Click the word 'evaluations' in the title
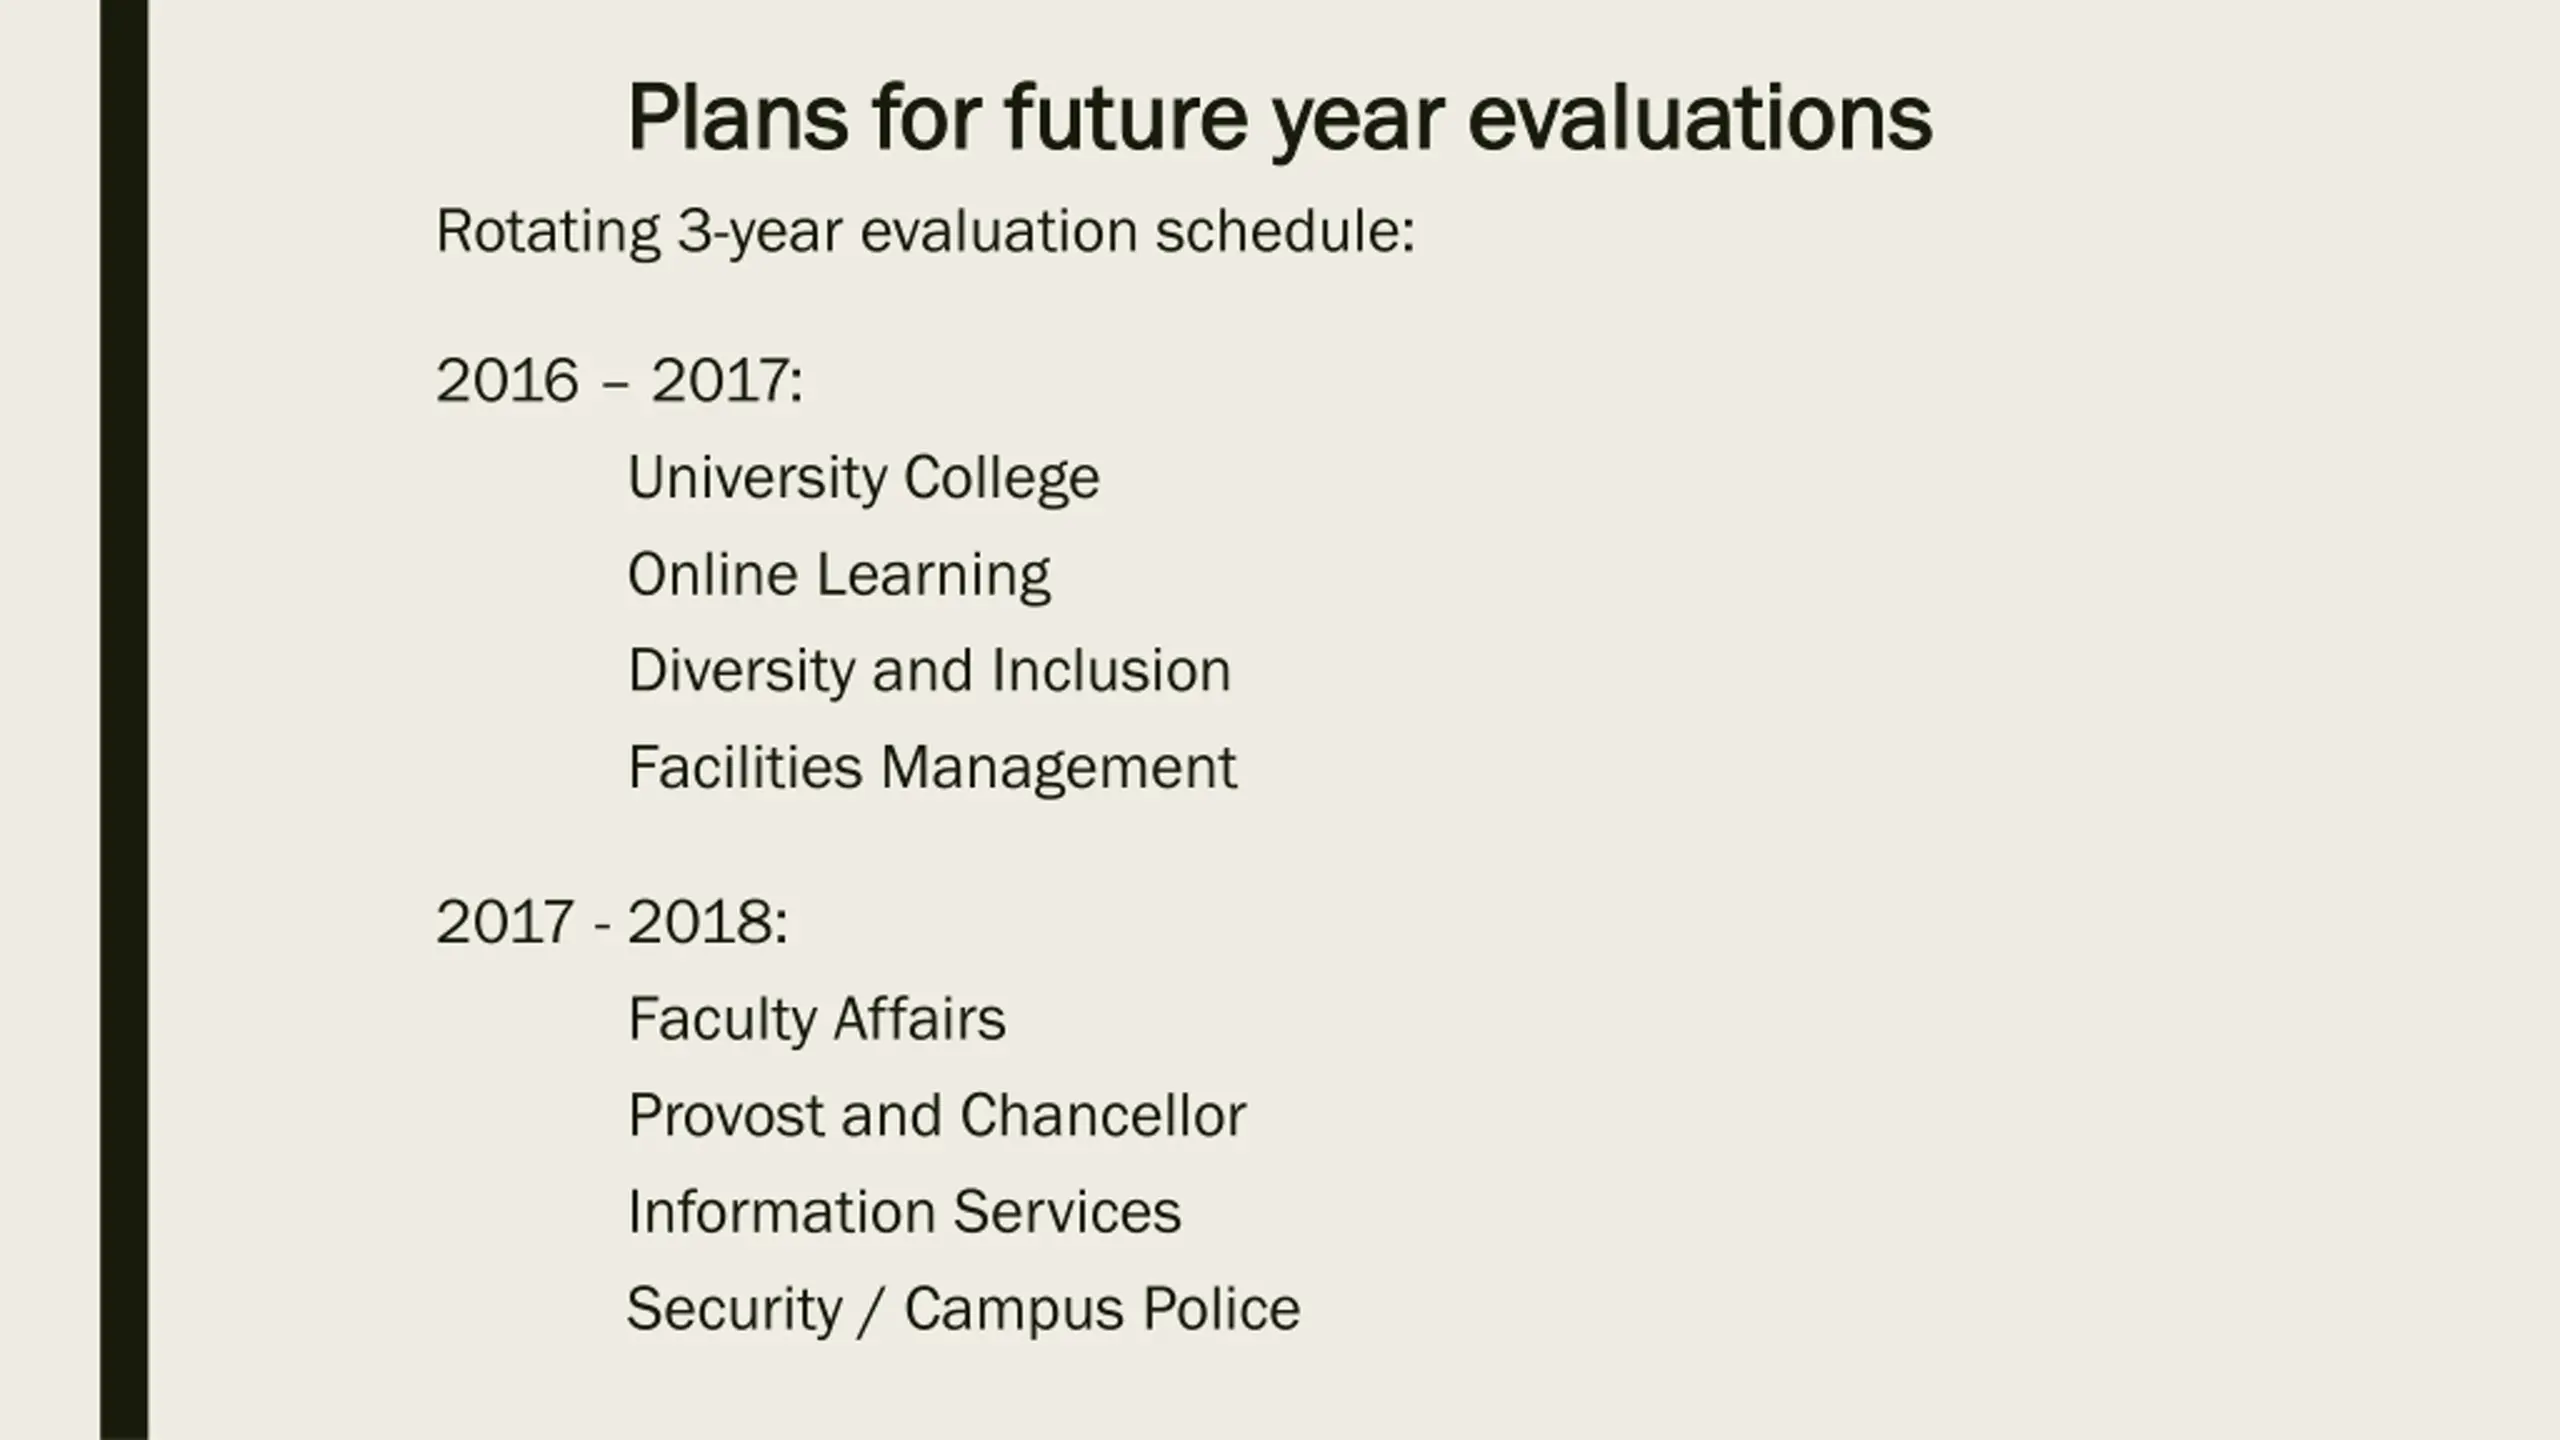The width and height of the screenshot is (2560, 1440). click(x=1699, y=119)
